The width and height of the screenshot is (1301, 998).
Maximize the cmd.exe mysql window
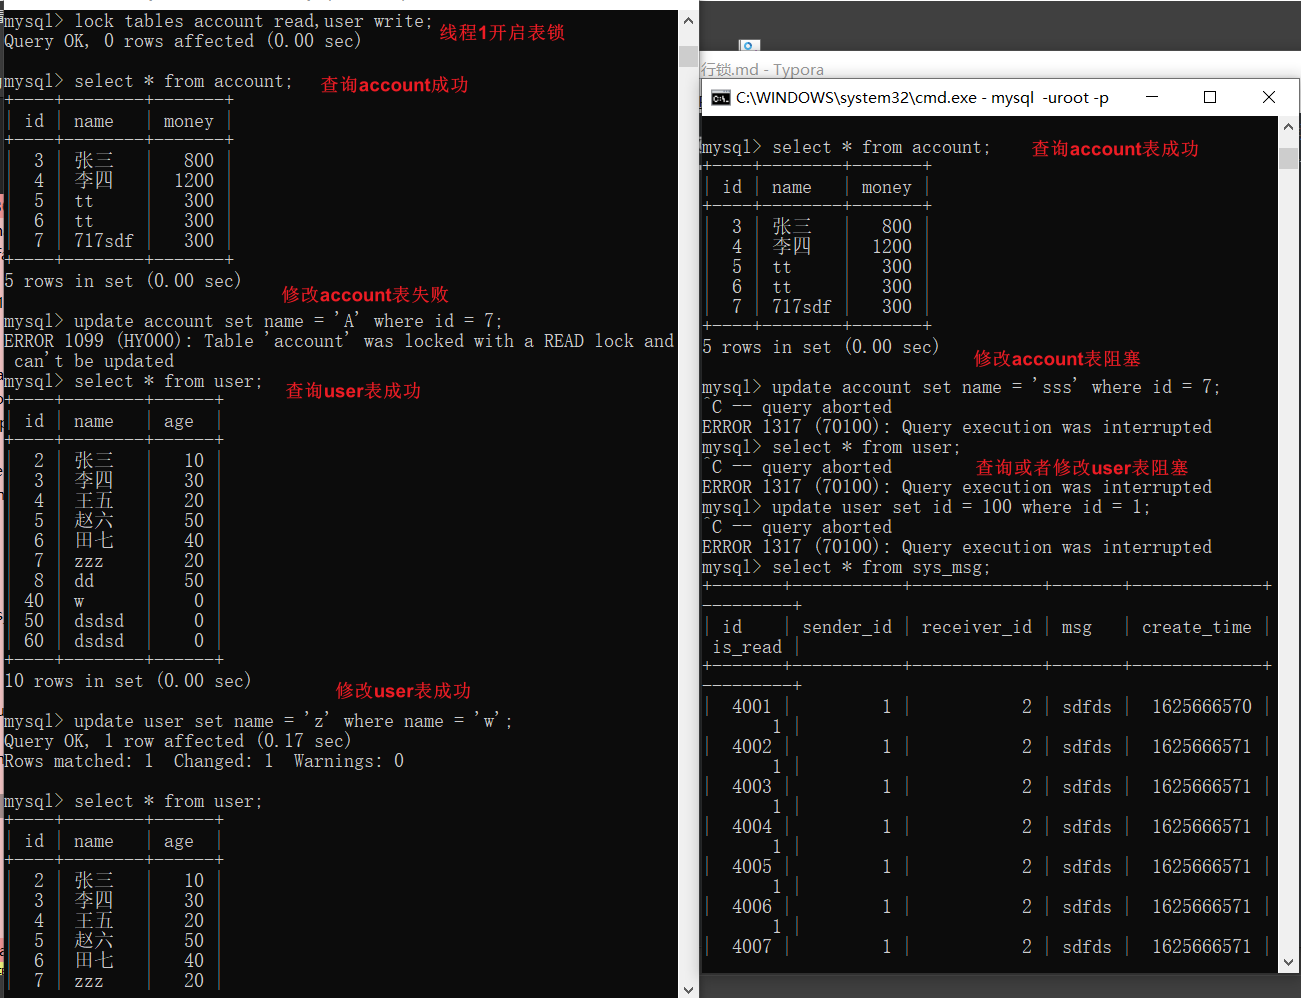coord(1210,97)
